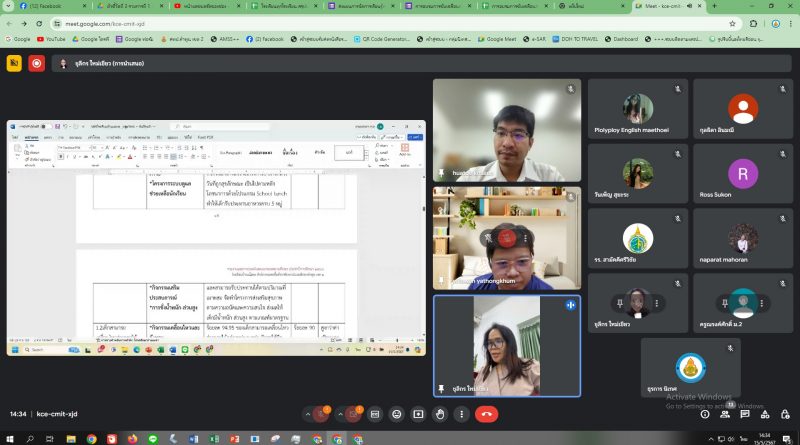Open Windows Start menu
800x445 pixels.
pos(9,438)
